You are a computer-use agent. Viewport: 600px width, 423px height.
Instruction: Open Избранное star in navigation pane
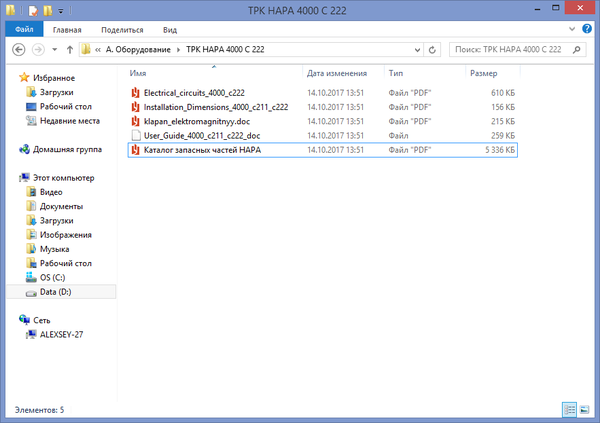[x=24, y=78]
